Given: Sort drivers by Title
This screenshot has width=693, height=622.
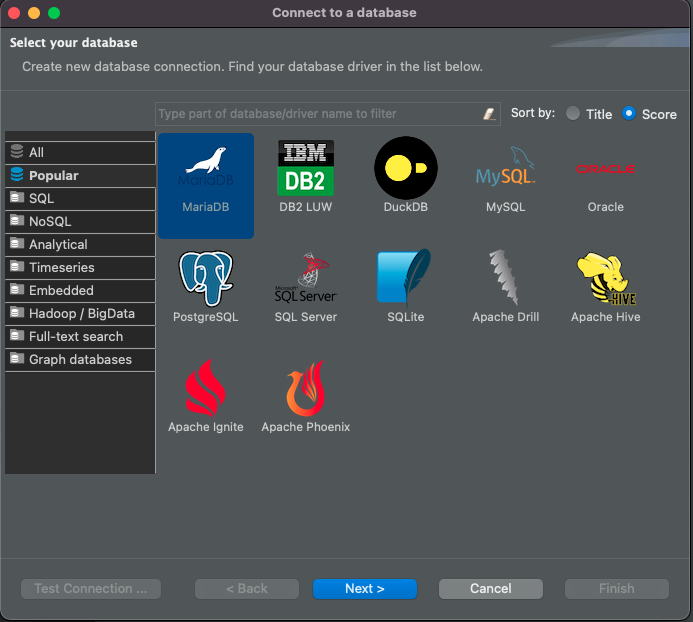Looking at the screenshot, I should [589, 114].
